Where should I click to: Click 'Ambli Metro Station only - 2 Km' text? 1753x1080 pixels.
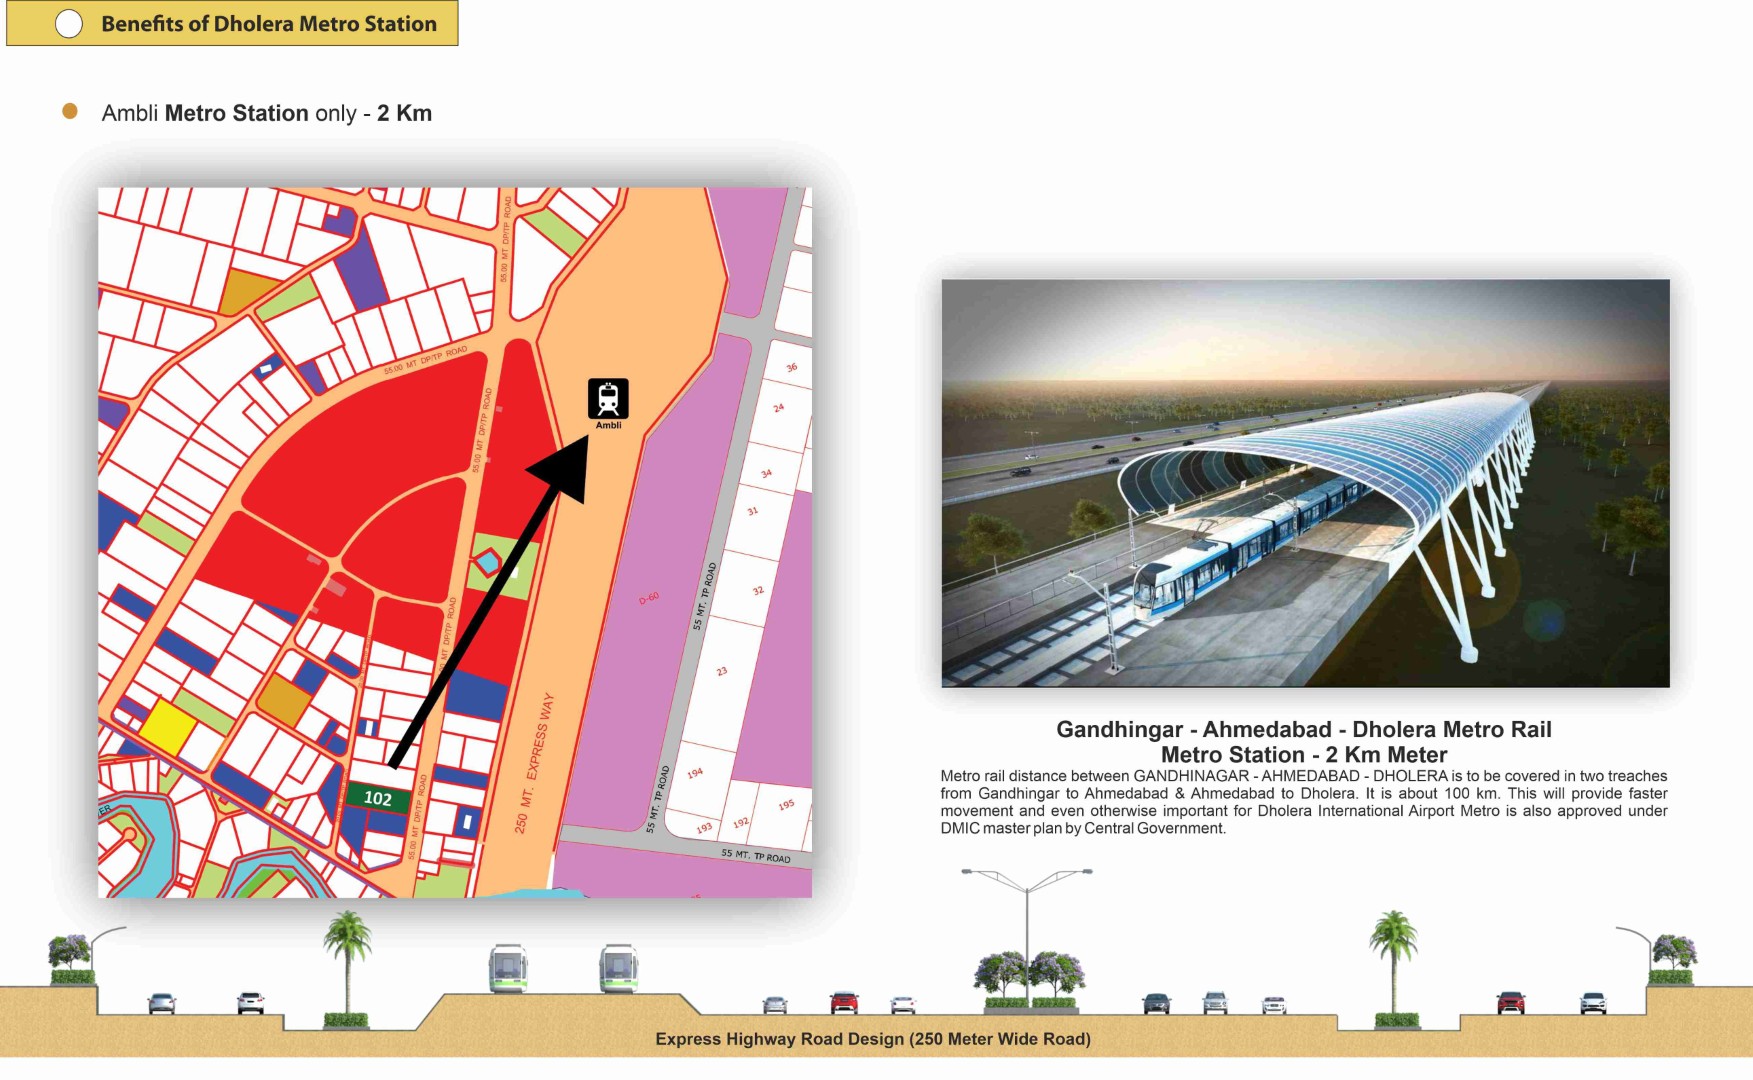pos(266,113)
